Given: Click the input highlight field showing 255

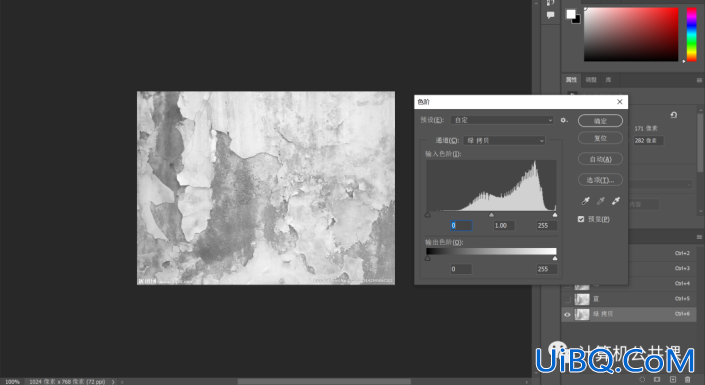Looking at the screenshot, I should (x=546, y=225).
